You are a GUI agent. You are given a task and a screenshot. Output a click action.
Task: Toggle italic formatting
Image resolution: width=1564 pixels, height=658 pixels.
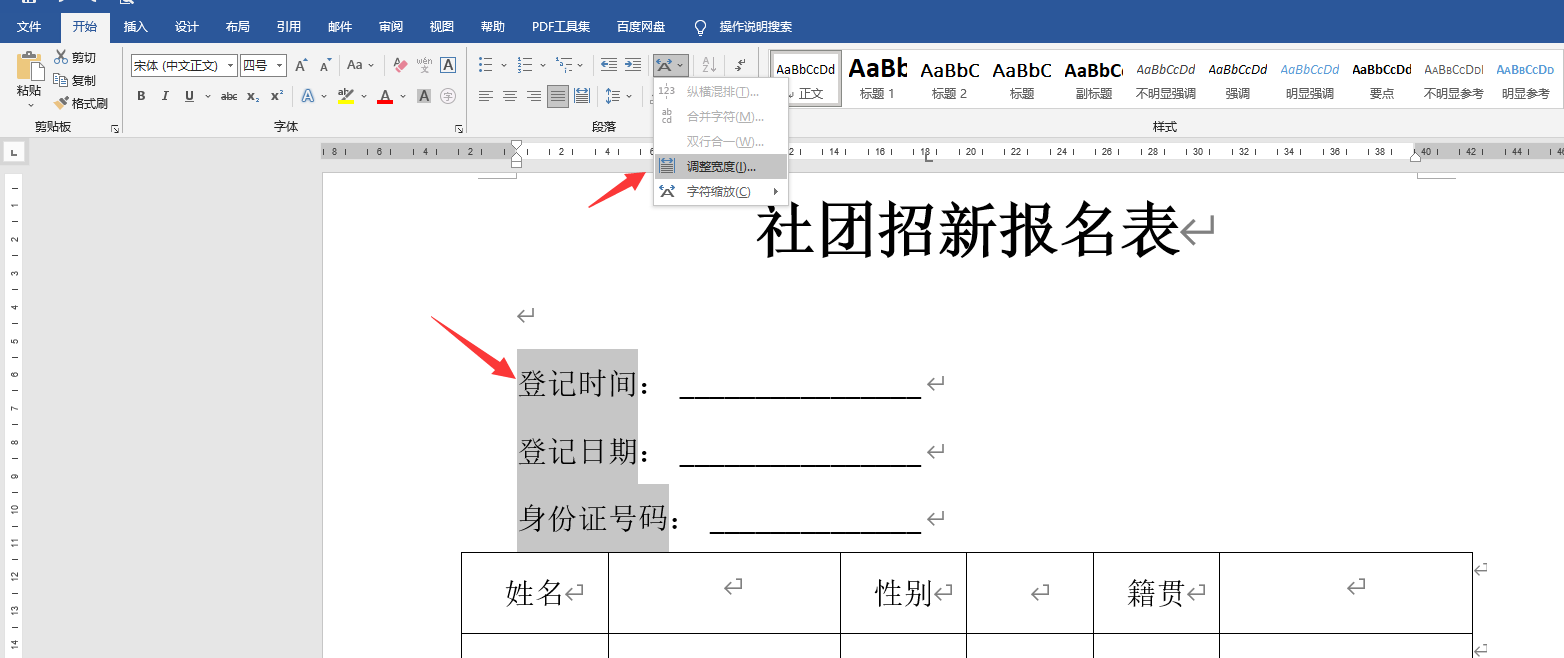point(165,96)
